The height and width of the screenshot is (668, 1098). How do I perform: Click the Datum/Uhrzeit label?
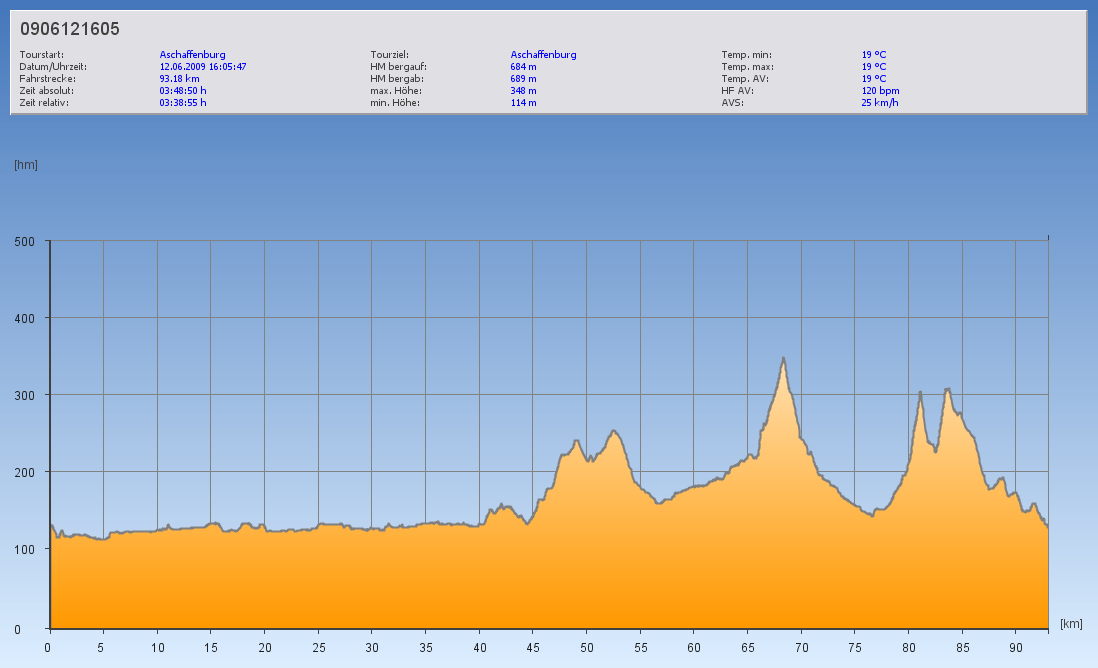tap(48, 67)
